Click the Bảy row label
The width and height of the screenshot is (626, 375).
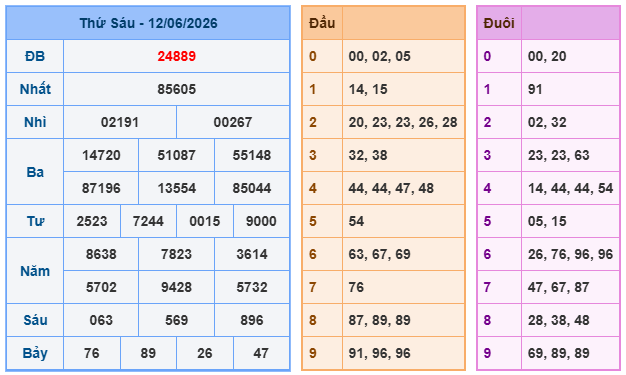tap(35, 353)
